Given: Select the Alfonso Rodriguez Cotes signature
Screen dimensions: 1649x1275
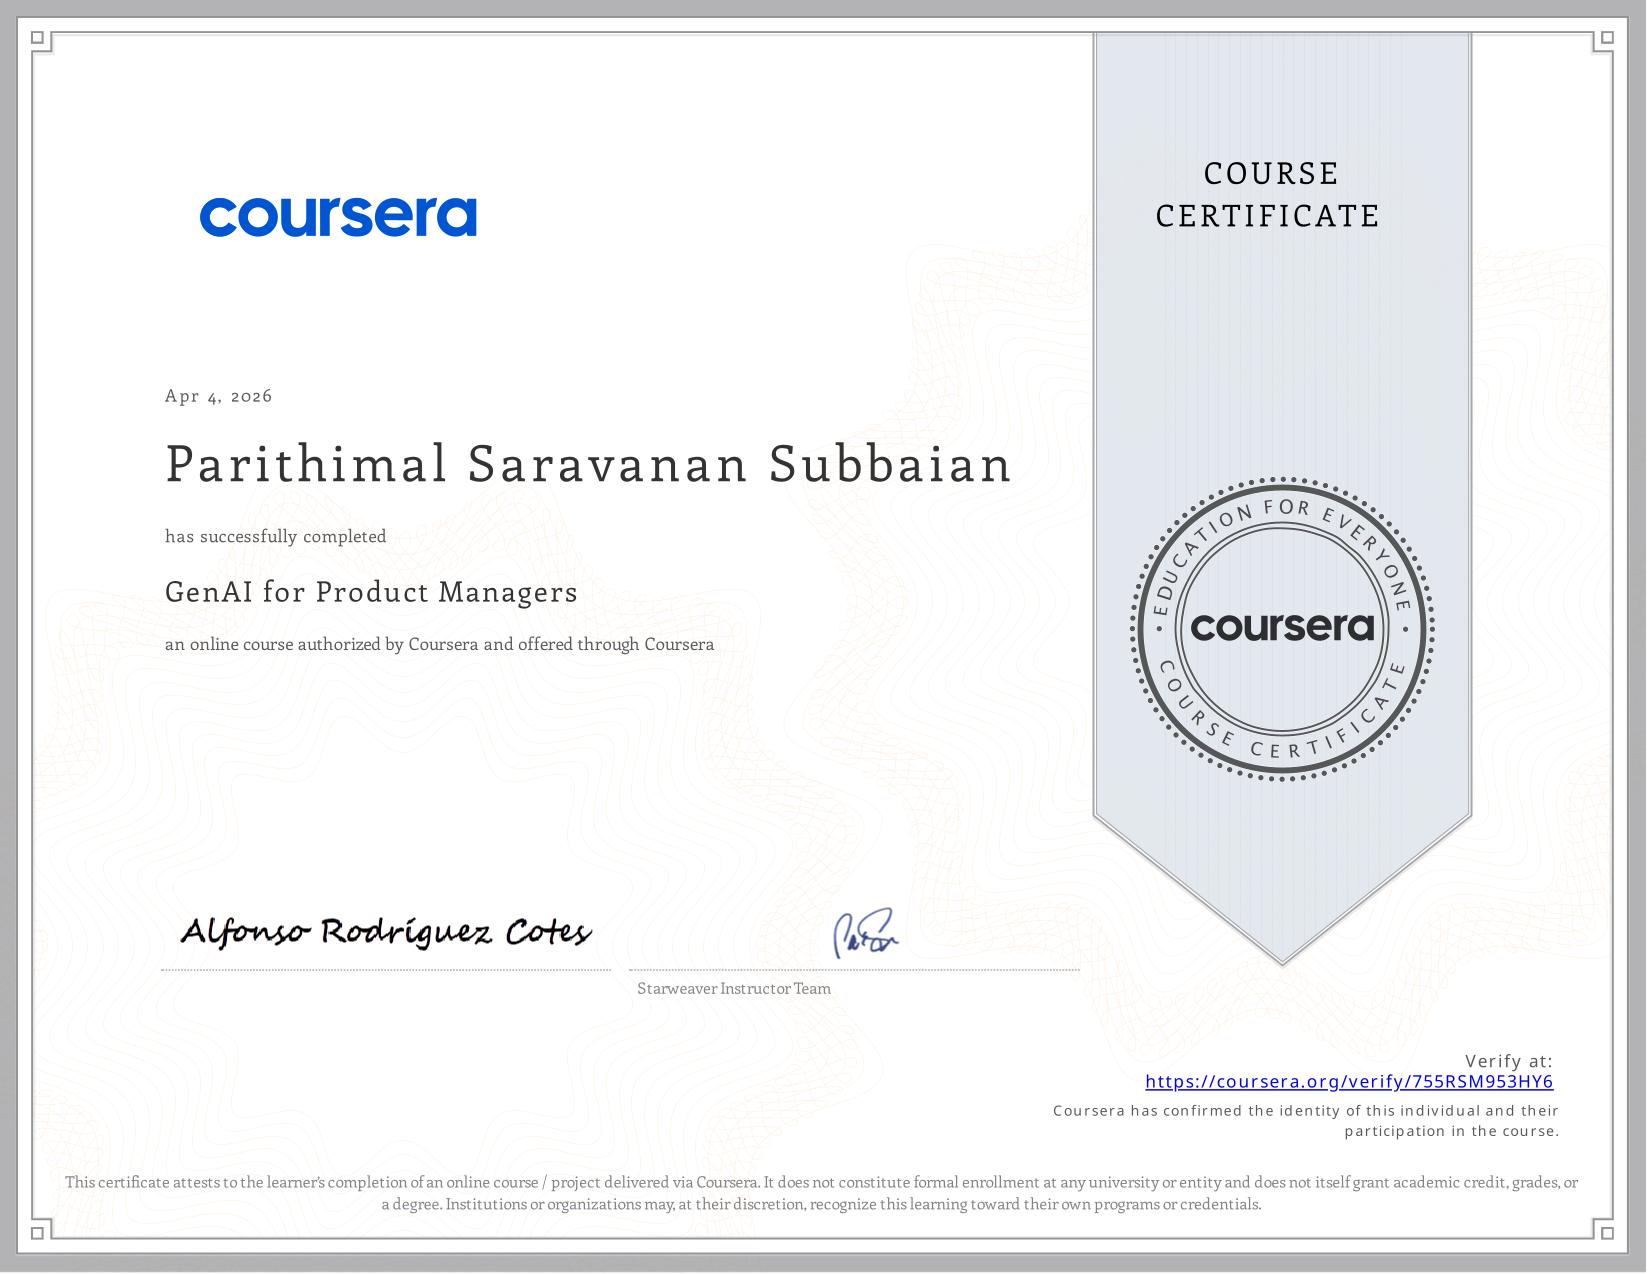Looking at the screenshot, I should pyautogui.click(x=385, y=932).
